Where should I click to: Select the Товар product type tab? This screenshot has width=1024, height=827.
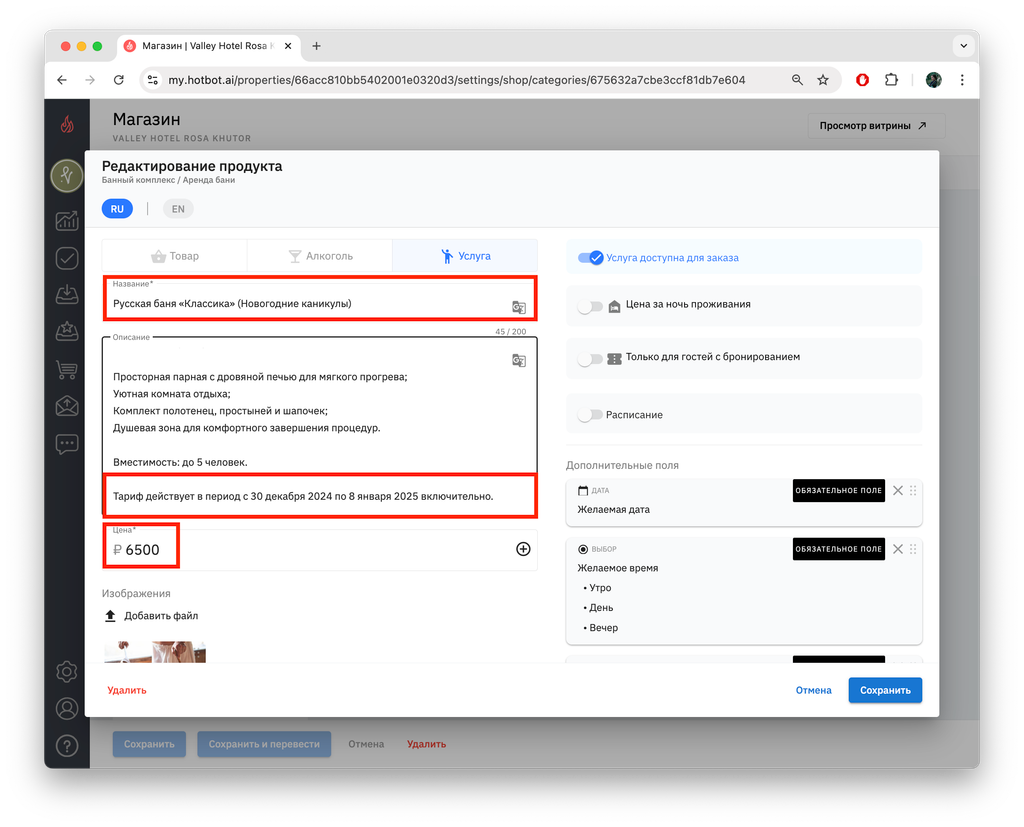coord(174,256)
